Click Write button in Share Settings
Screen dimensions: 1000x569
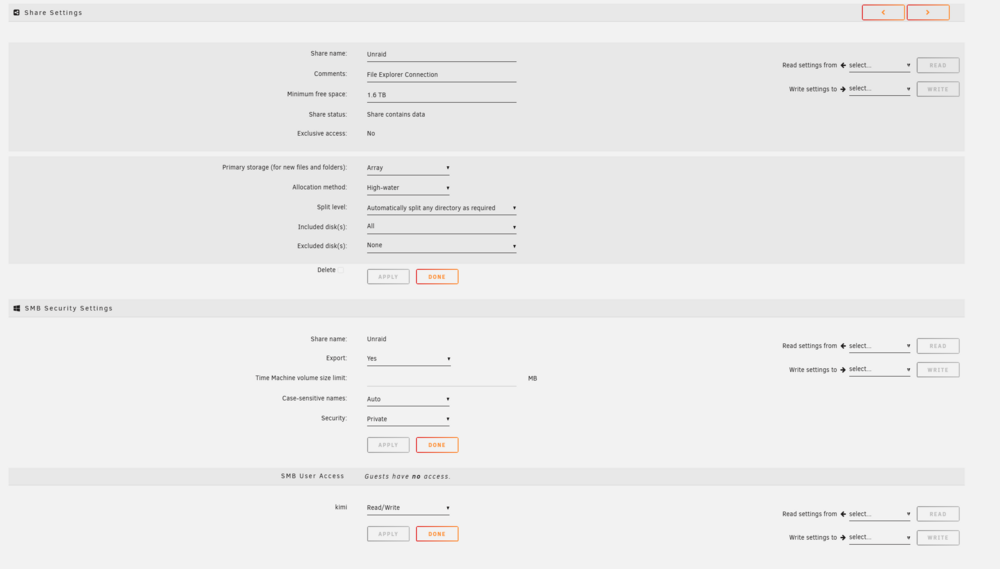[938, 89]
